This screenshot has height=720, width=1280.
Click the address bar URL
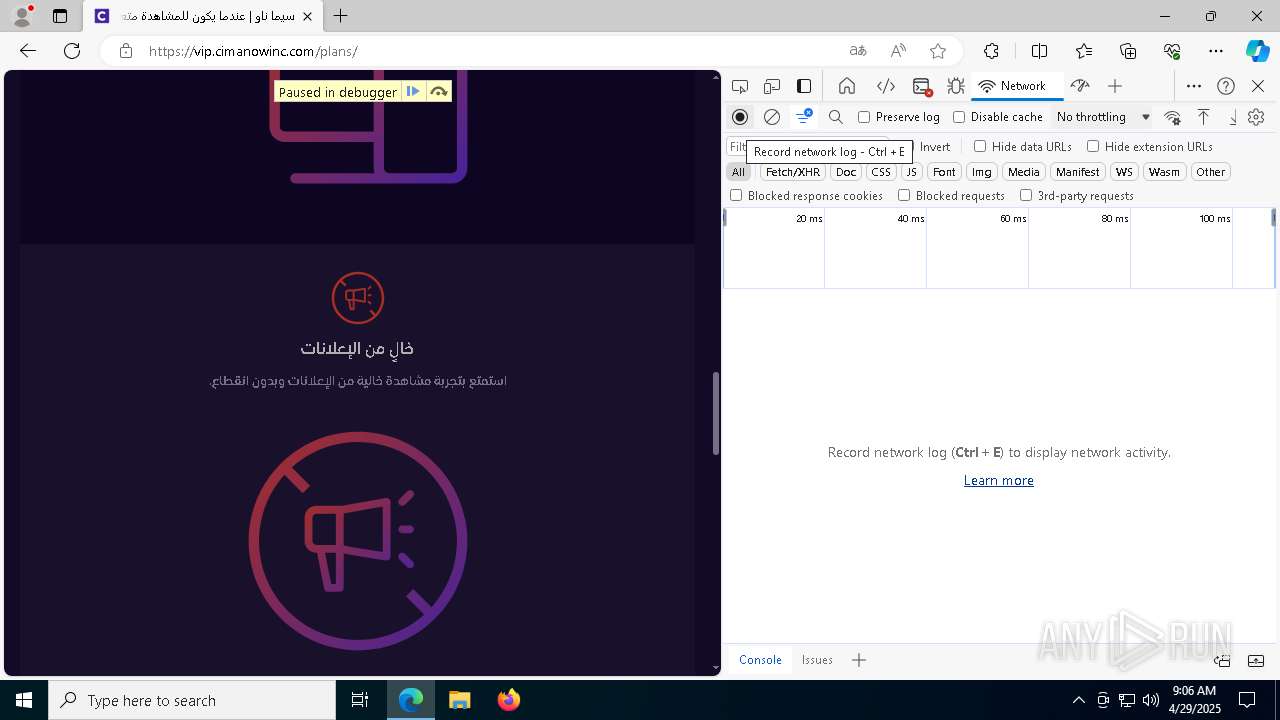[x=253, y=51]
